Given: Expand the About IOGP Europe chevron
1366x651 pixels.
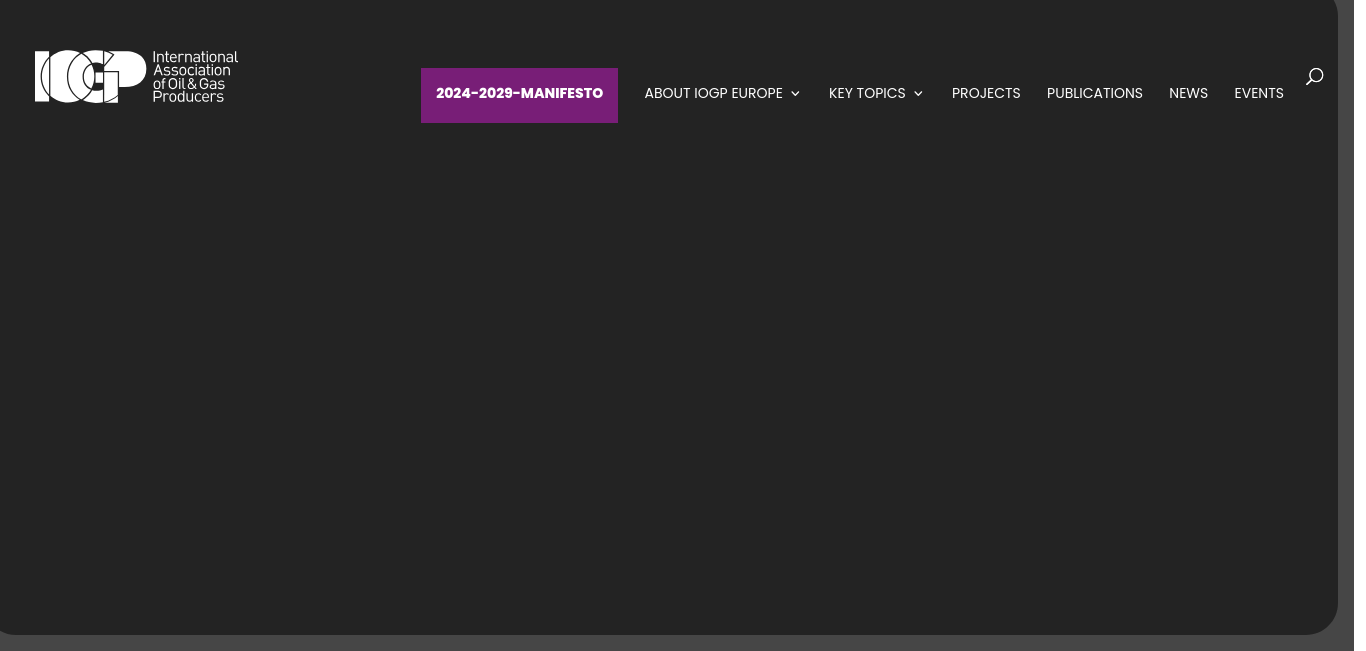Looking at the screenshot, I should (795, 94).
